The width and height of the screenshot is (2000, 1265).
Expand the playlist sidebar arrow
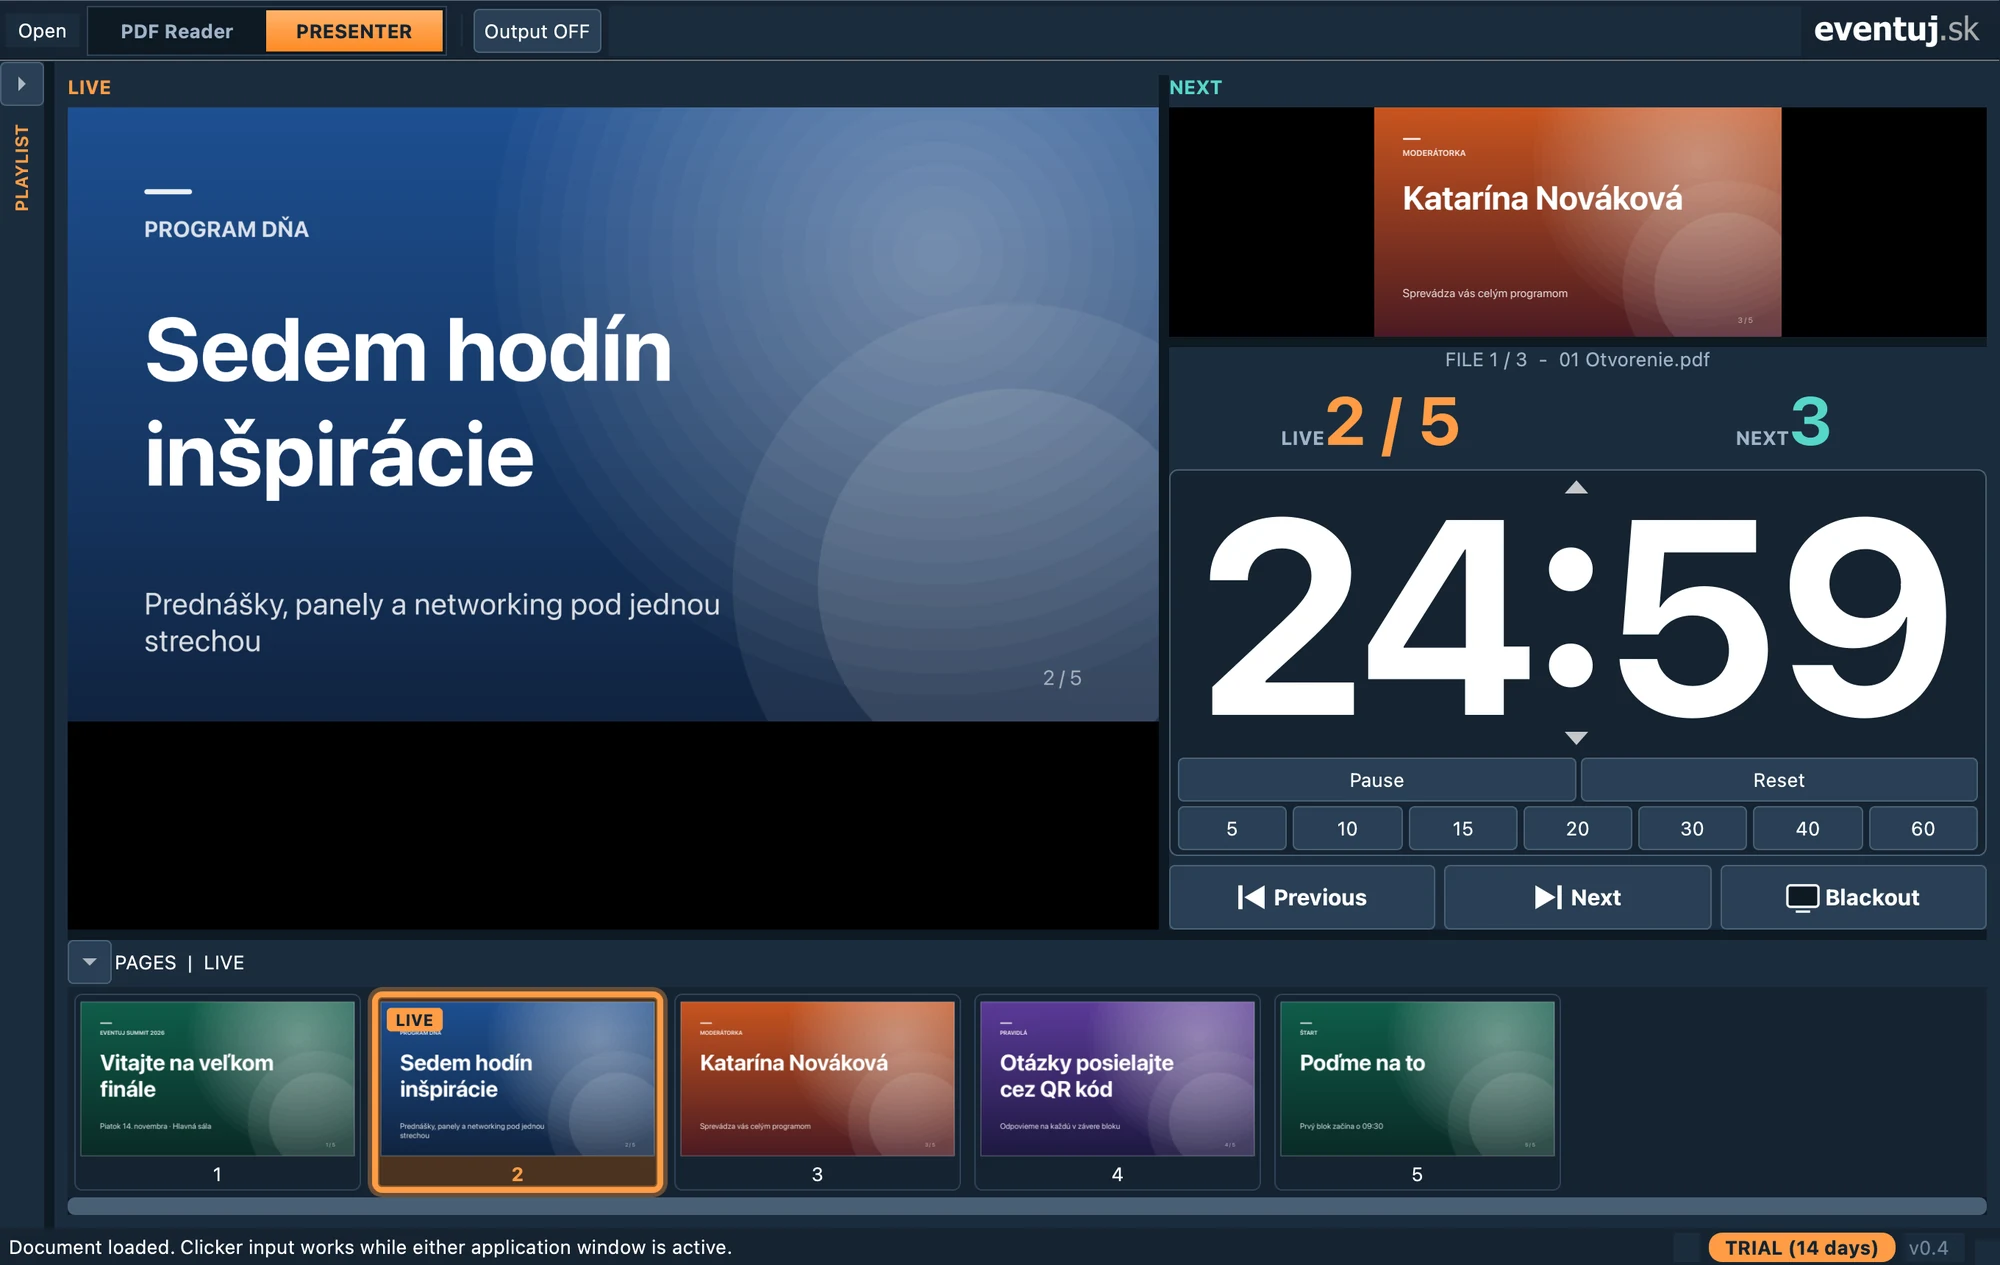(22, 84)
